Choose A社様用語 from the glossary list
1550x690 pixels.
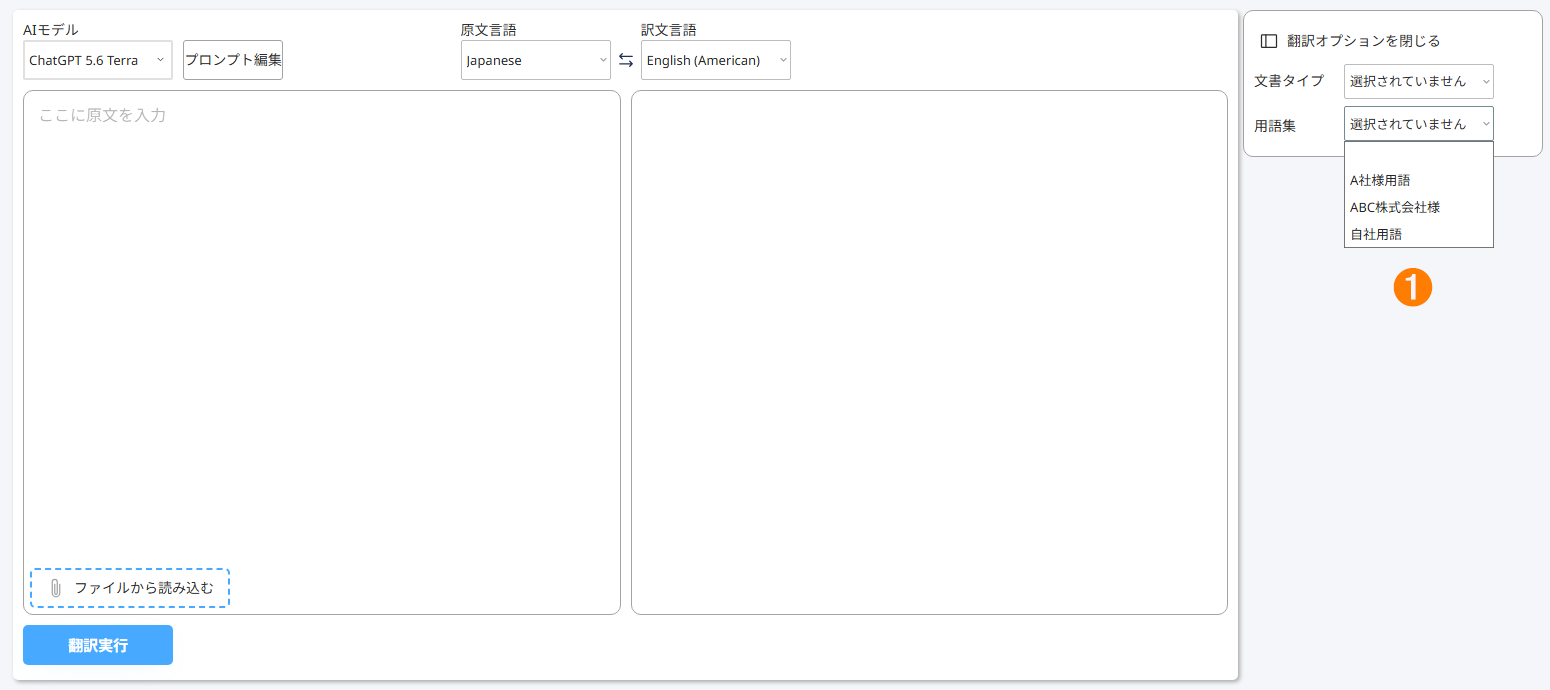1419,181
